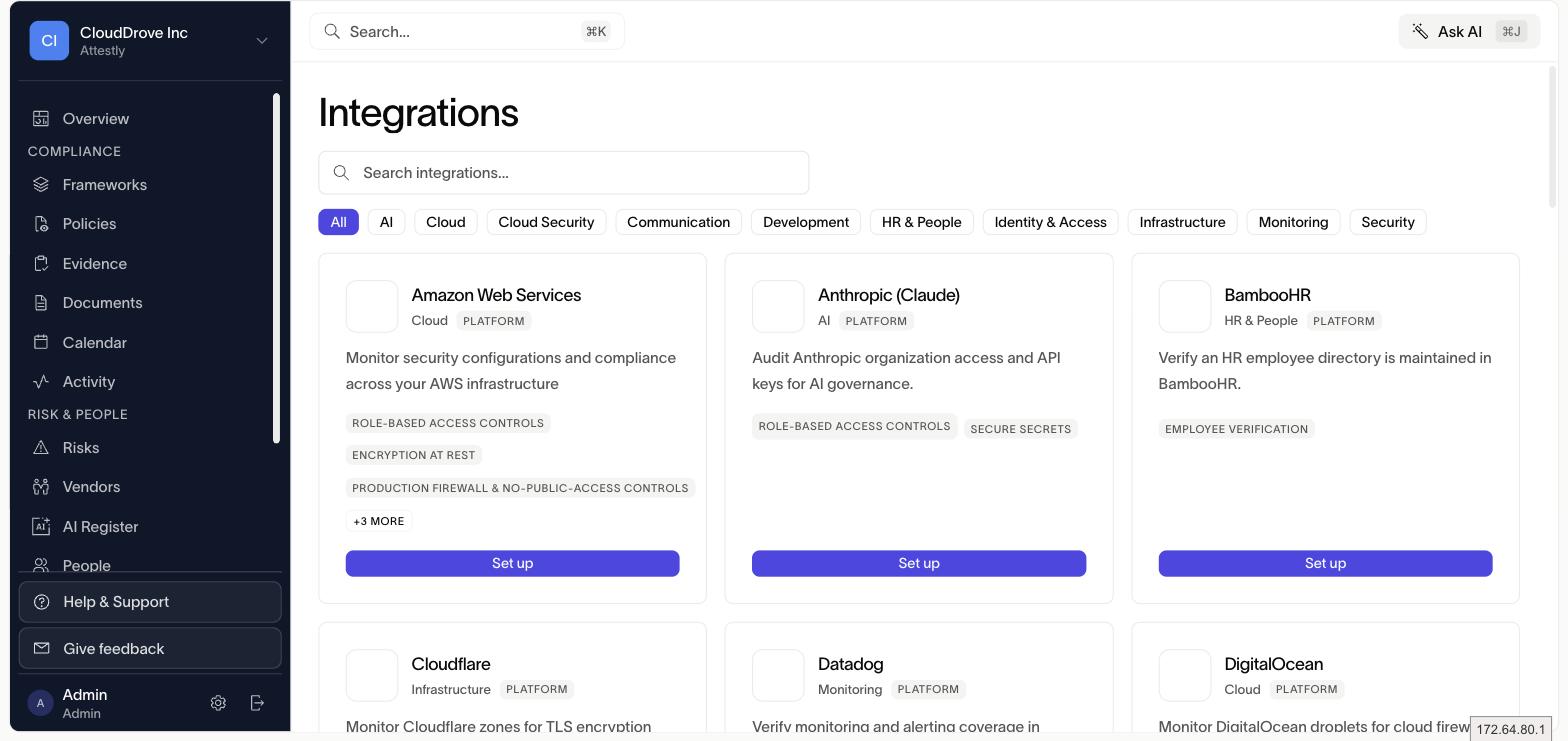Click the Give feedback envelope icon
1568x741 pixels.
pyautogui.click(x=42, y=649)
